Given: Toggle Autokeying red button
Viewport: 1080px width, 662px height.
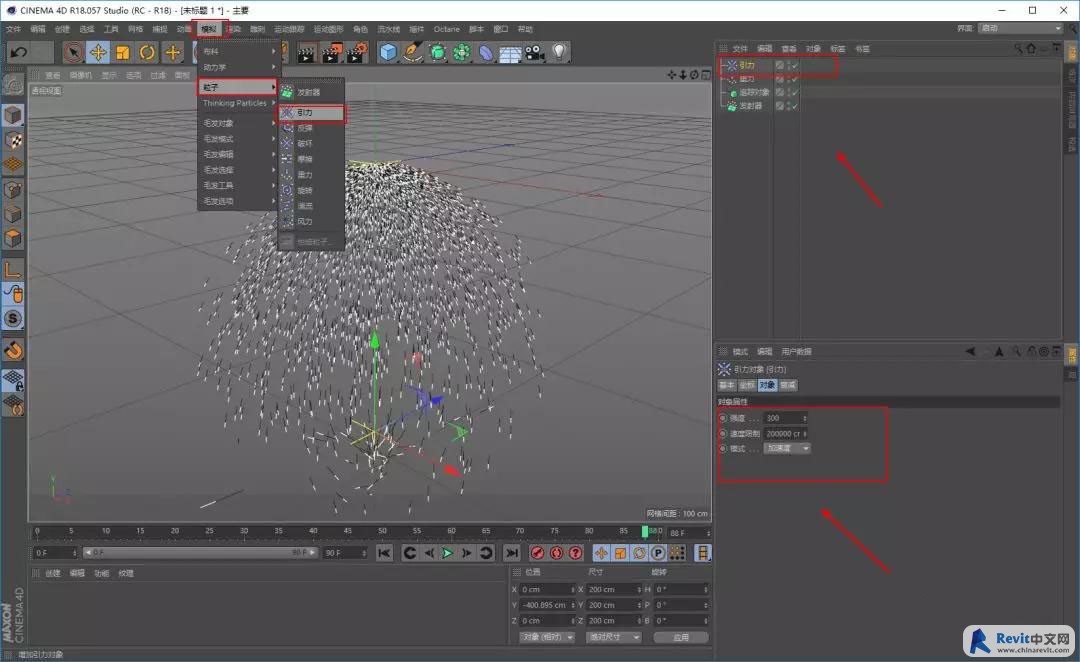Looking at the screenshot, I should (557, 553).
